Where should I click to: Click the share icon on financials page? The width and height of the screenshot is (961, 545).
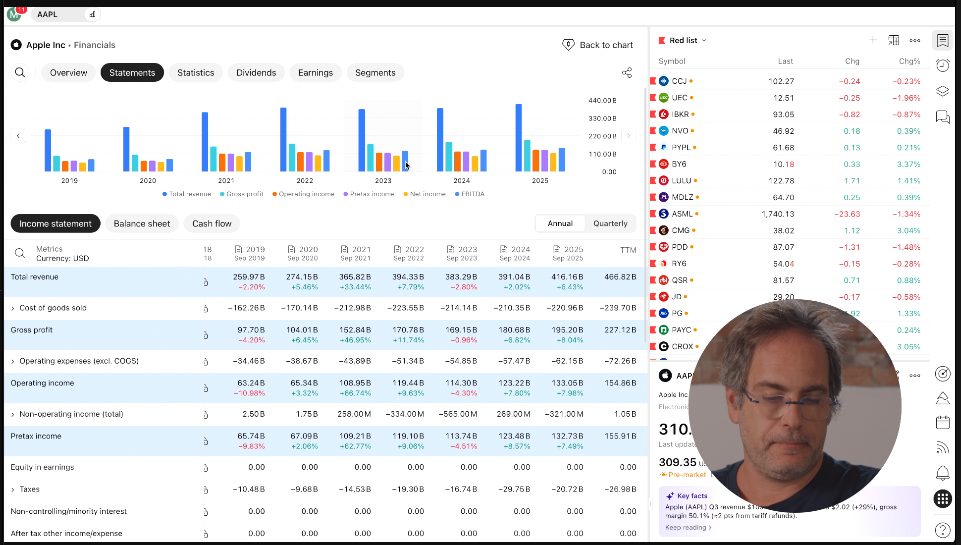[626, 72]
